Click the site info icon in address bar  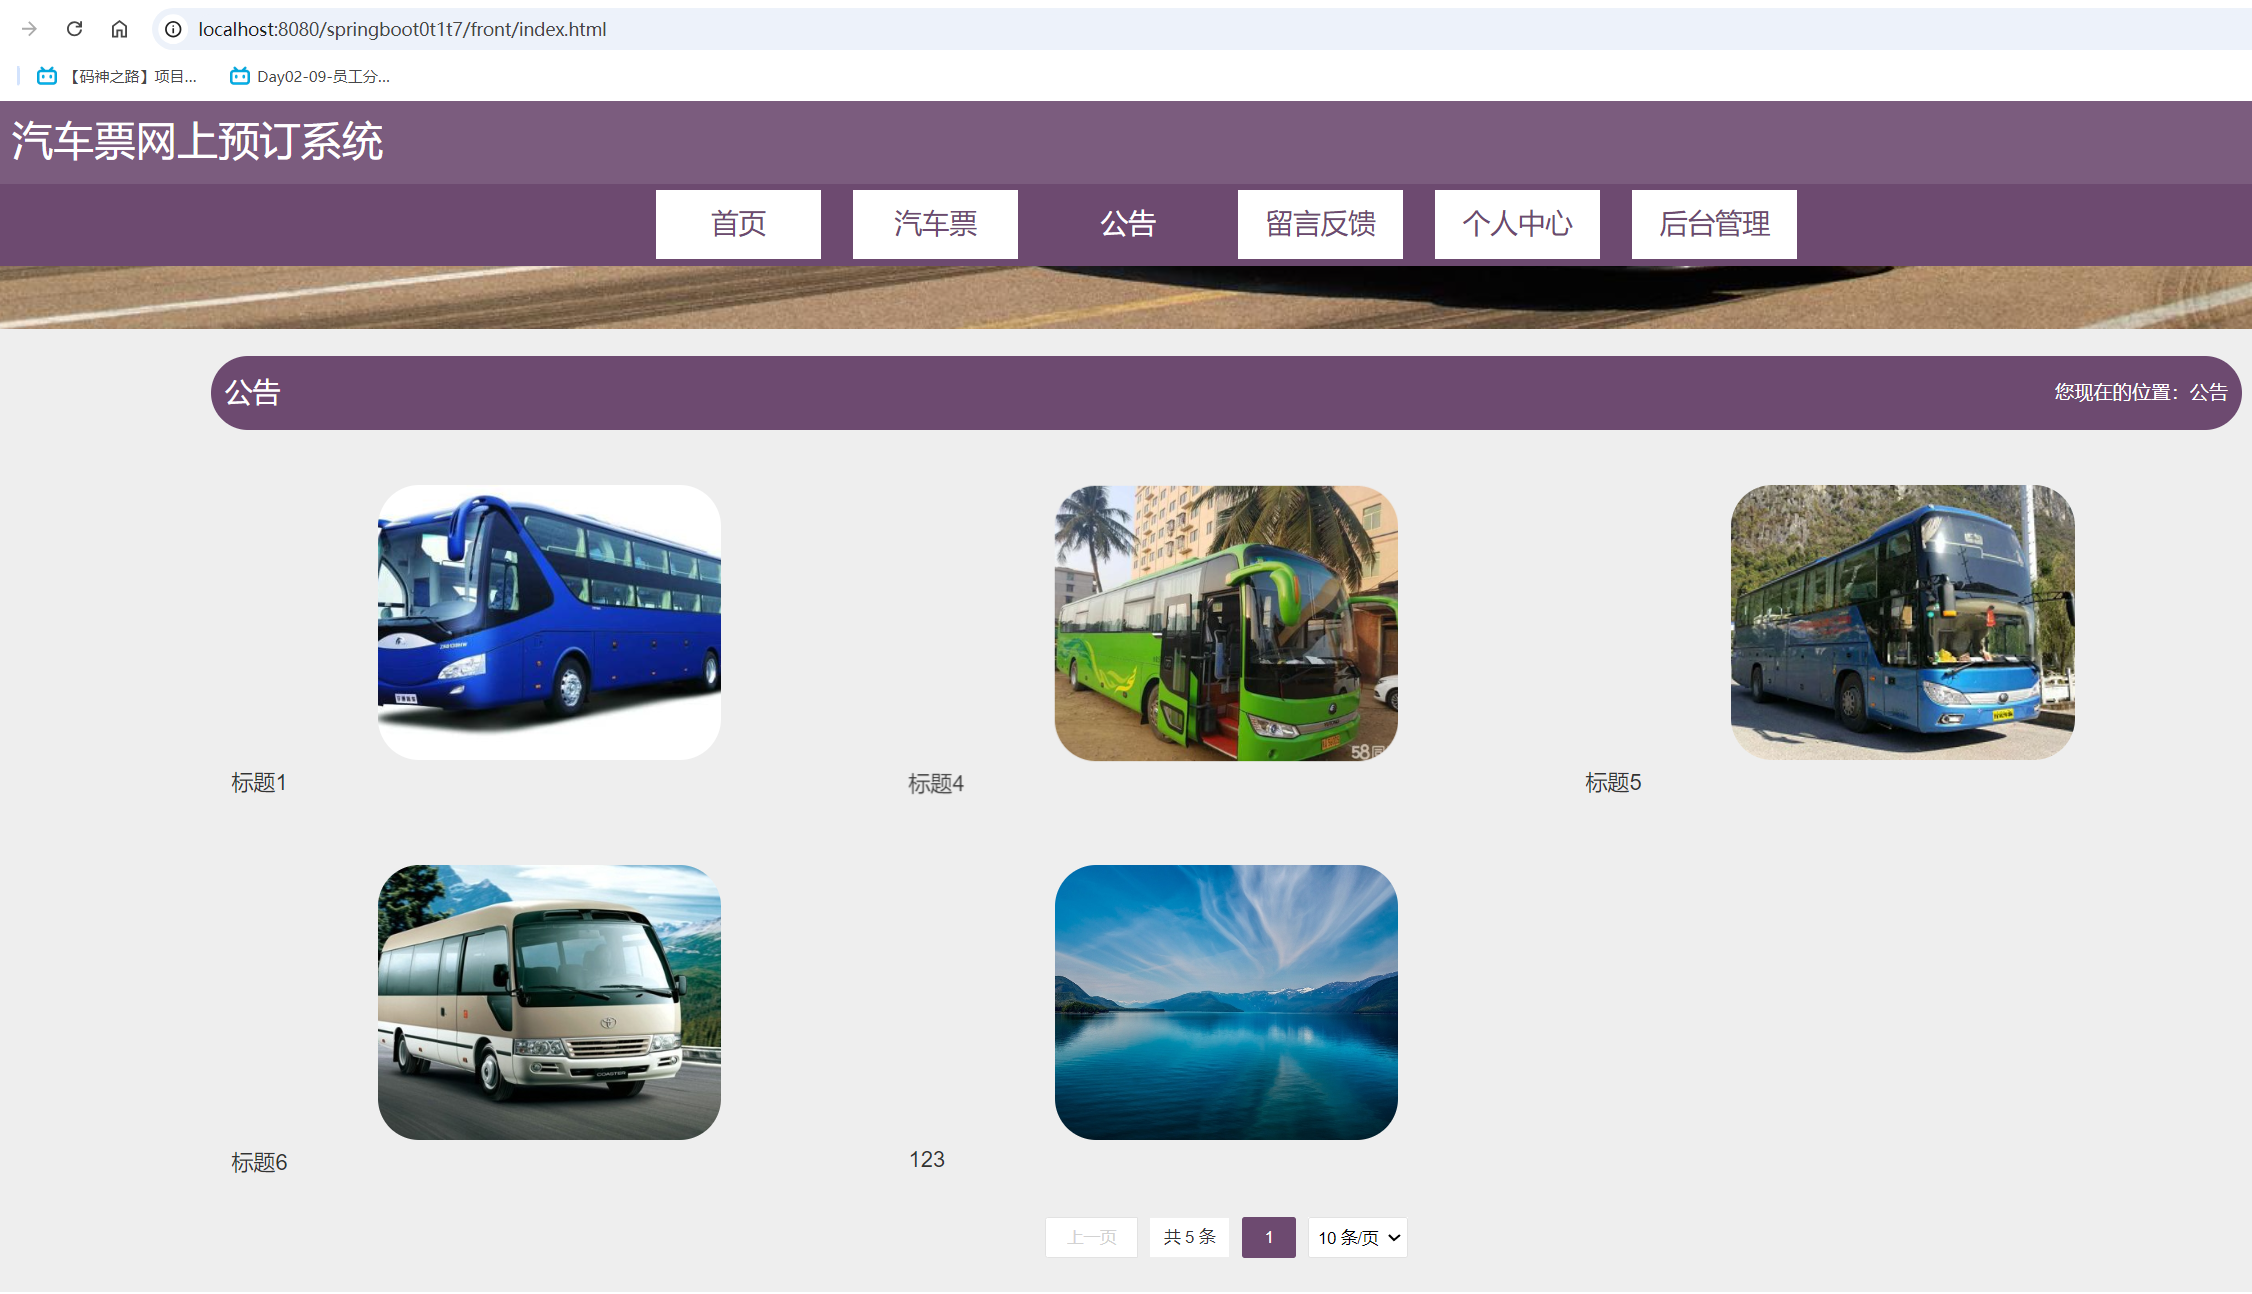coord(173,29)
